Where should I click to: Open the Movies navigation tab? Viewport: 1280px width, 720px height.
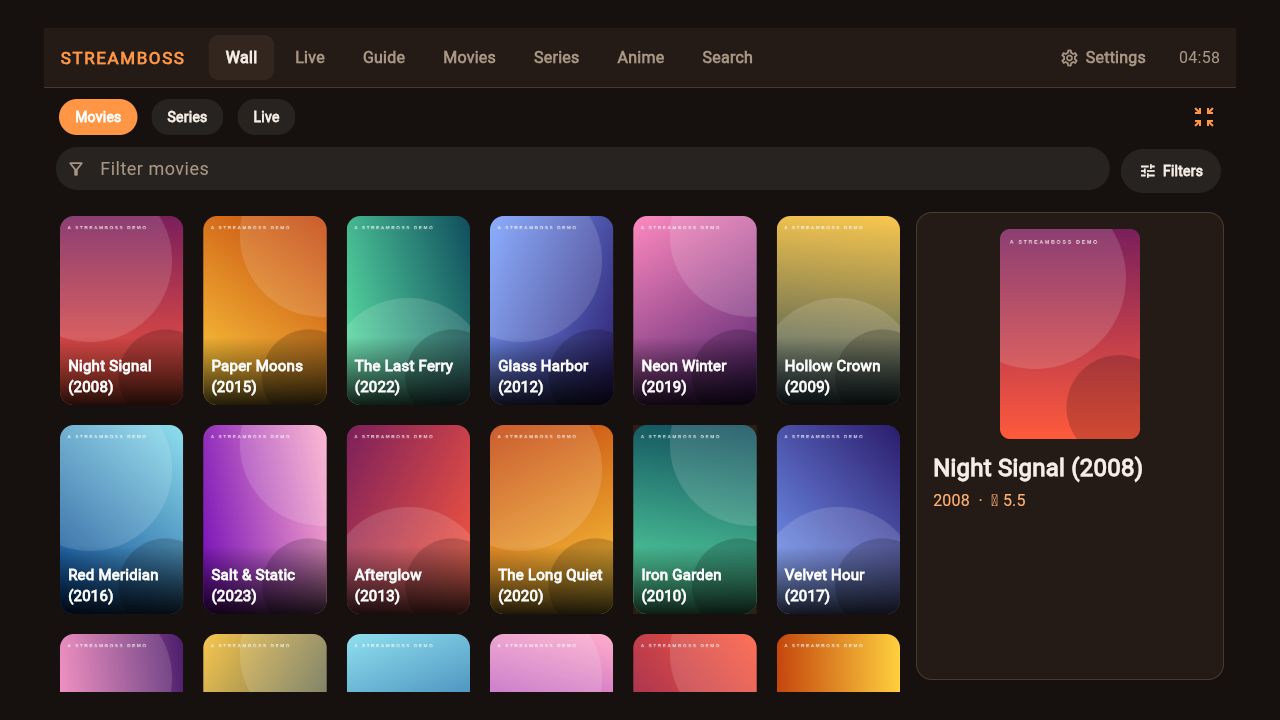point(469,58)
